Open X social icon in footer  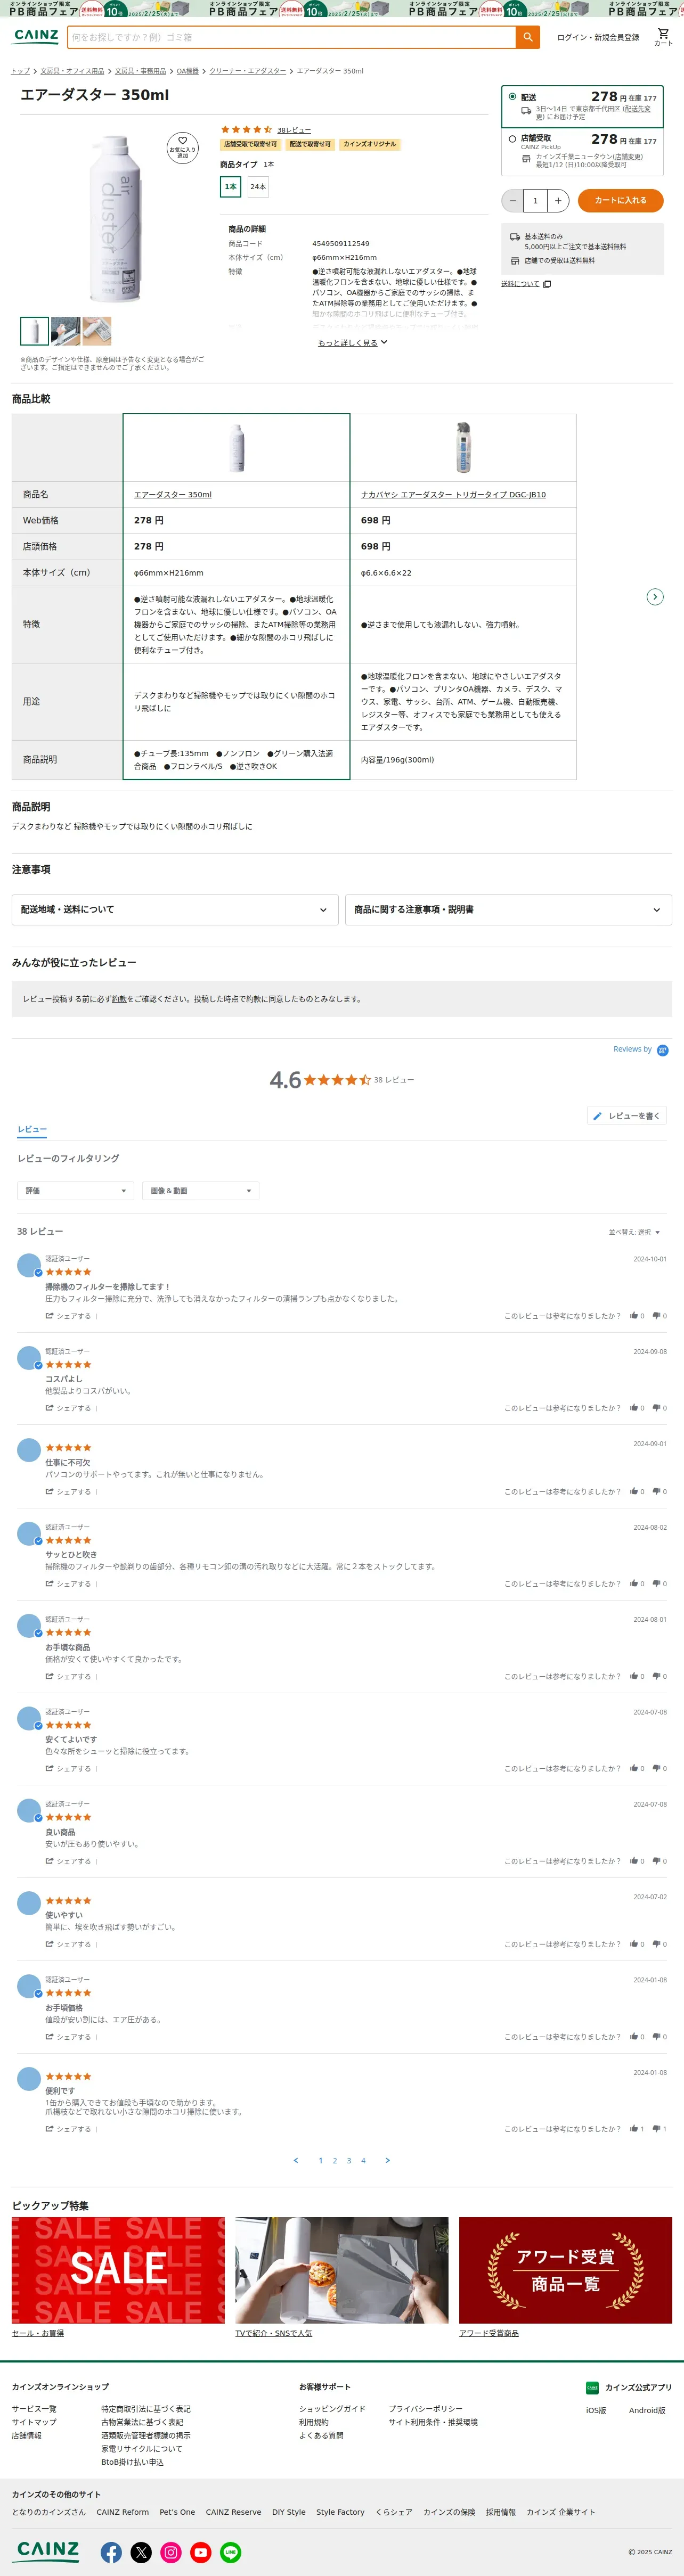pyautogui.click(x=141, y=2553)
